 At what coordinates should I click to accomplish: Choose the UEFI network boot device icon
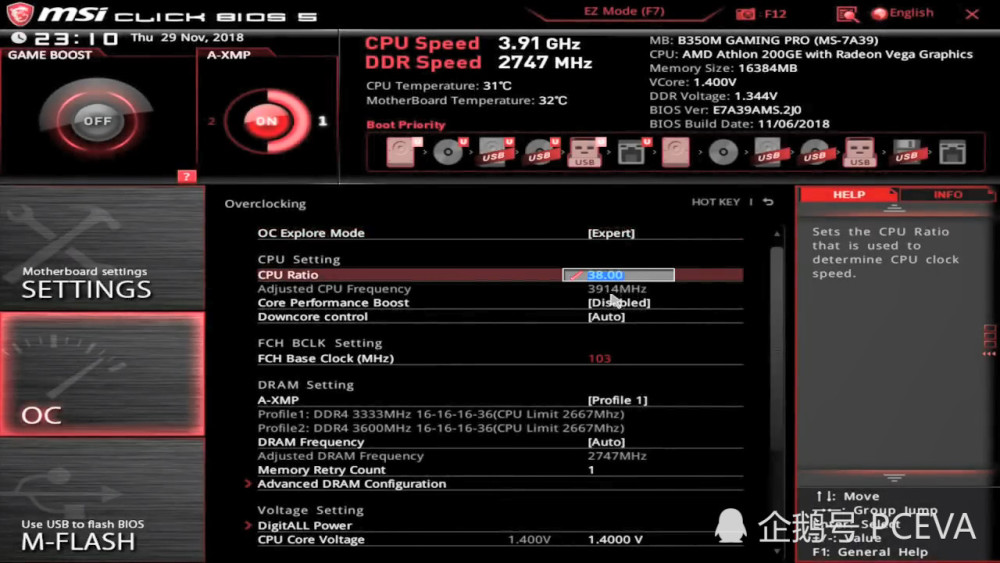coord(633,152)
